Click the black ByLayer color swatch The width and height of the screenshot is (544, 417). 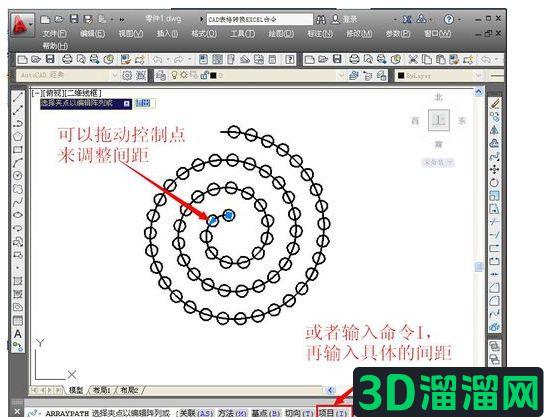tap(401, 75)
